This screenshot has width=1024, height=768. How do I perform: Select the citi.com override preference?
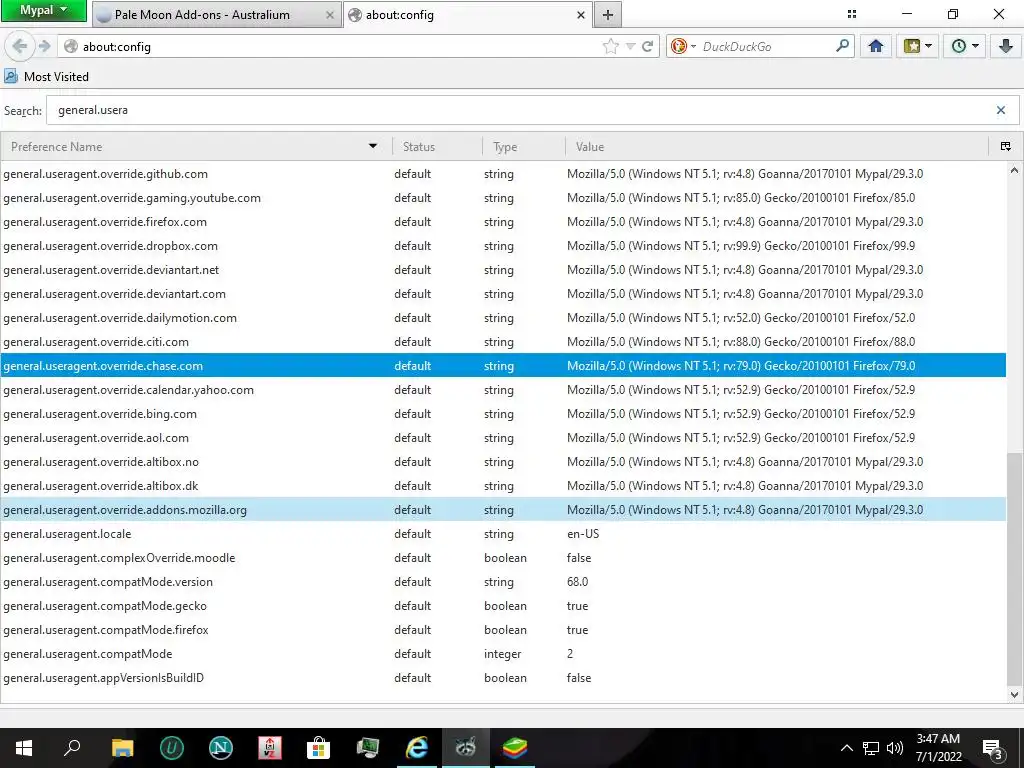tap(503, 342)
